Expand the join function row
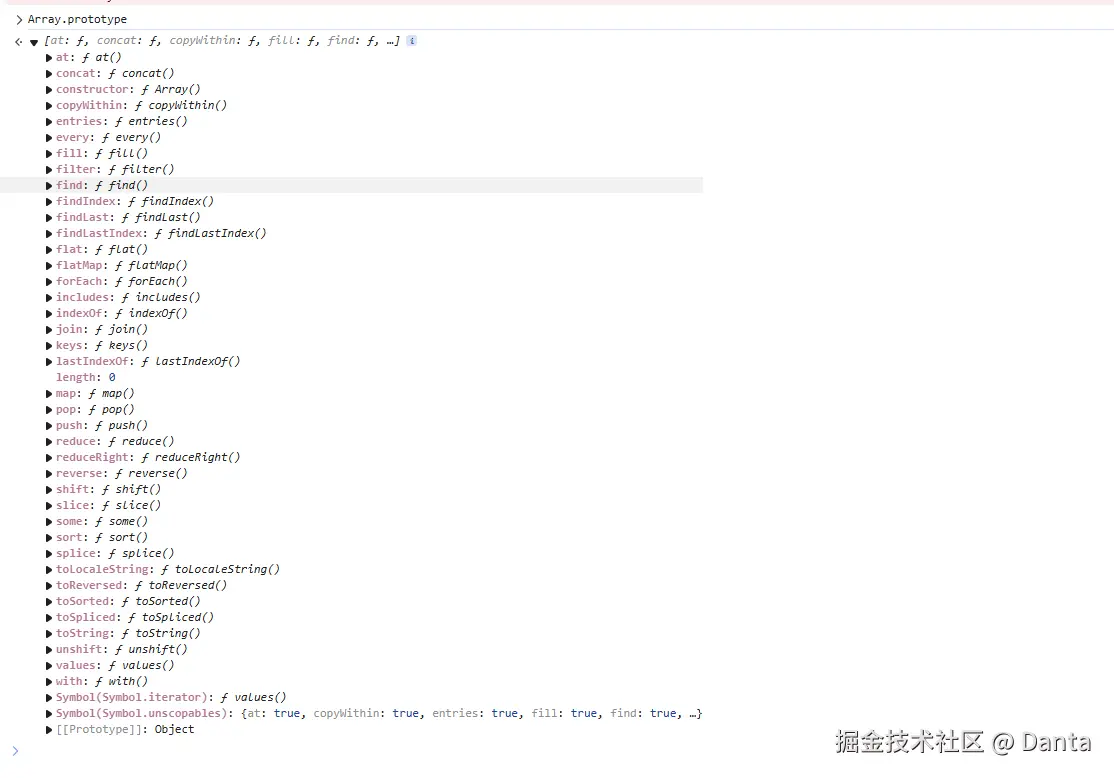This screenshot has height=778, width=1114. 49,330
